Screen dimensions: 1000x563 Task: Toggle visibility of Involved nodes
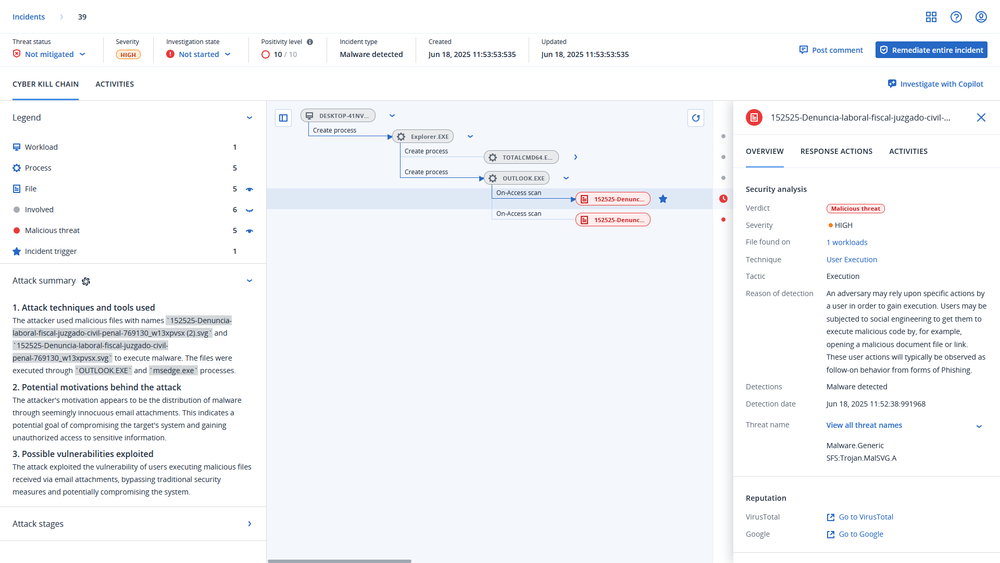click(x=249, y=210)
